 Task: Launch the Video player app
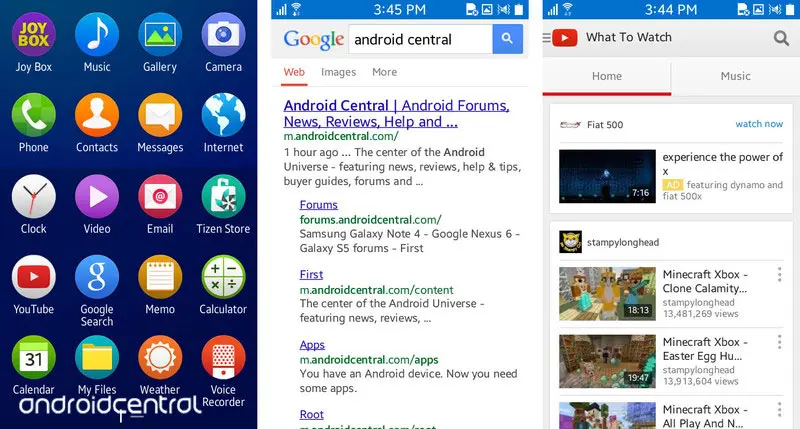pos(97,196)
